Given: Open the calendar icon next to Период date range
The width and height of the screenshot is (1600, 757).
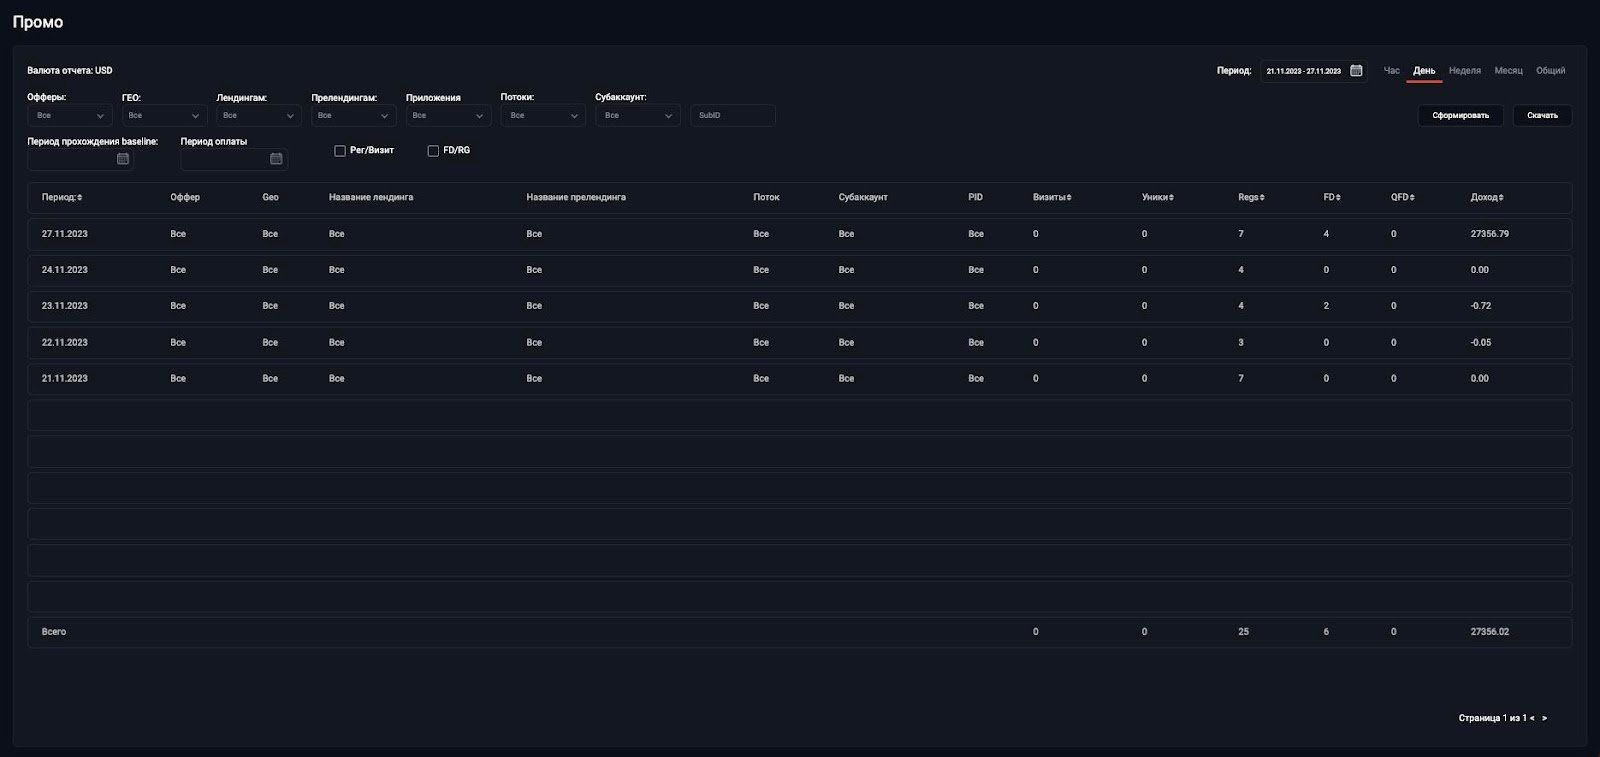Looking at the screenshot, I should [1356, 71].
